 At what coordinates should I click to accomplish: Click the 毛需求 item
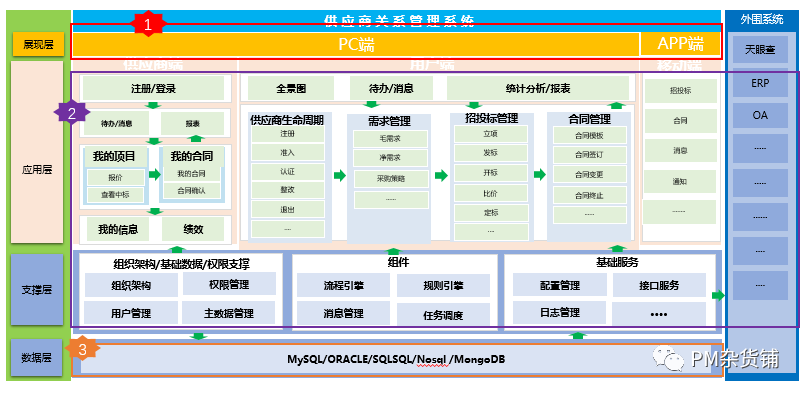coord(390,139)
